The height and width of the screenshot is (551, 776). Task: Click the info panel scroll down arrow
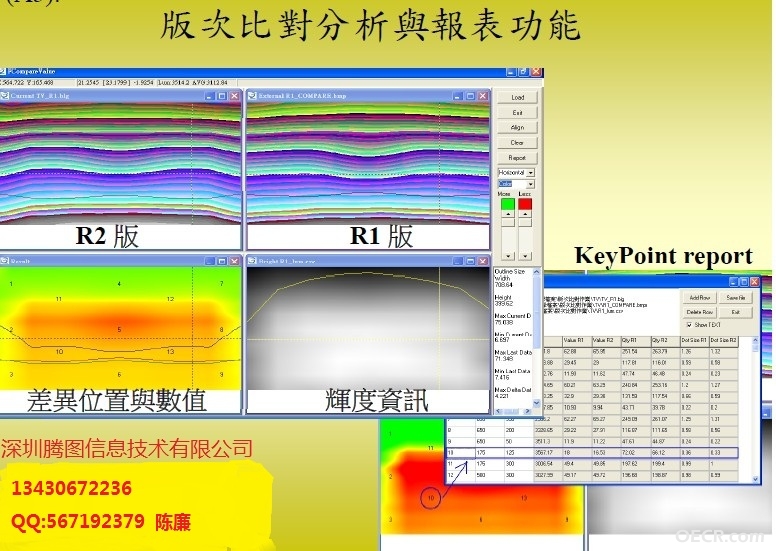point(536,404)
